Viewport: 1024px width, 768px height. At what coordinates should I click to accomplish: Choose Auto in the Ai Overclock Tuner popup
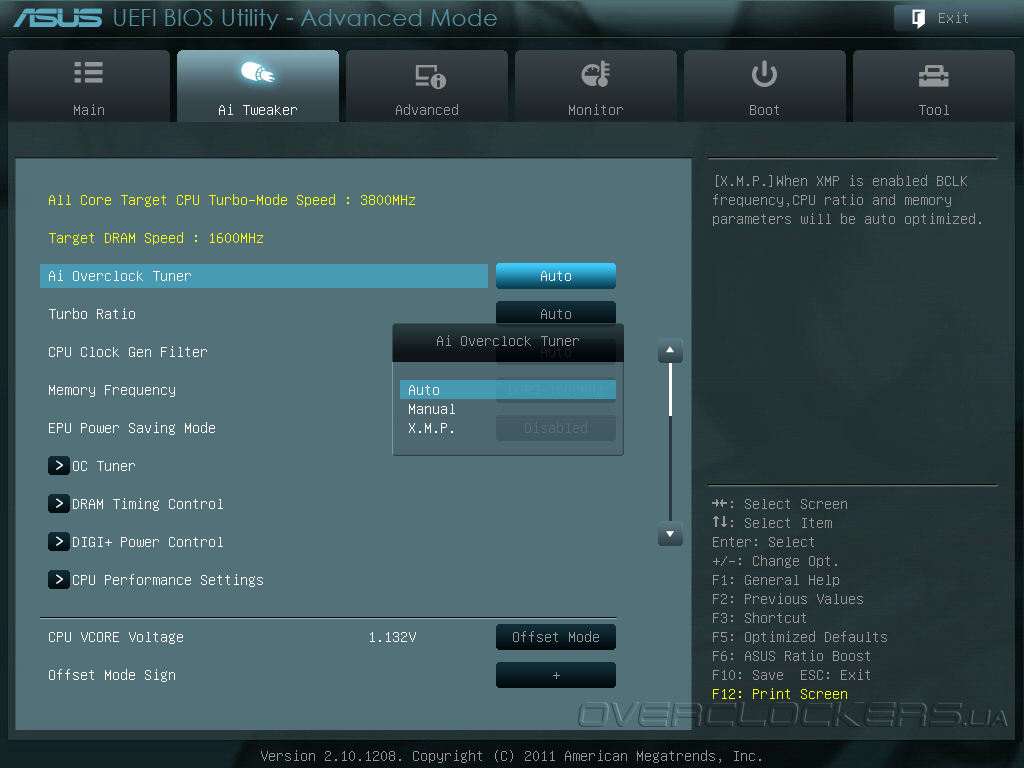coord(507,390)
